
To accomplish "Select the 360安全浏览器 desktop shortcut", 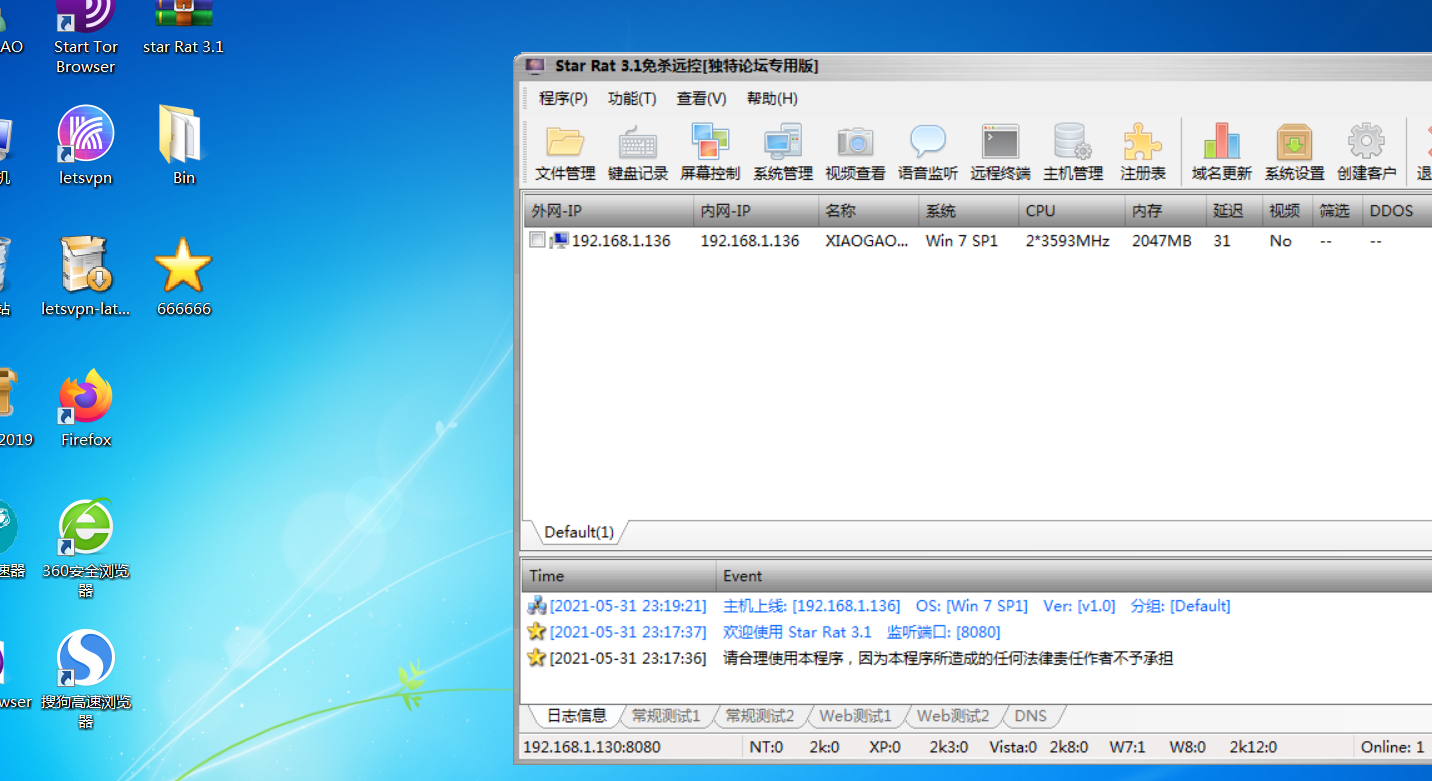I will 86,548.
